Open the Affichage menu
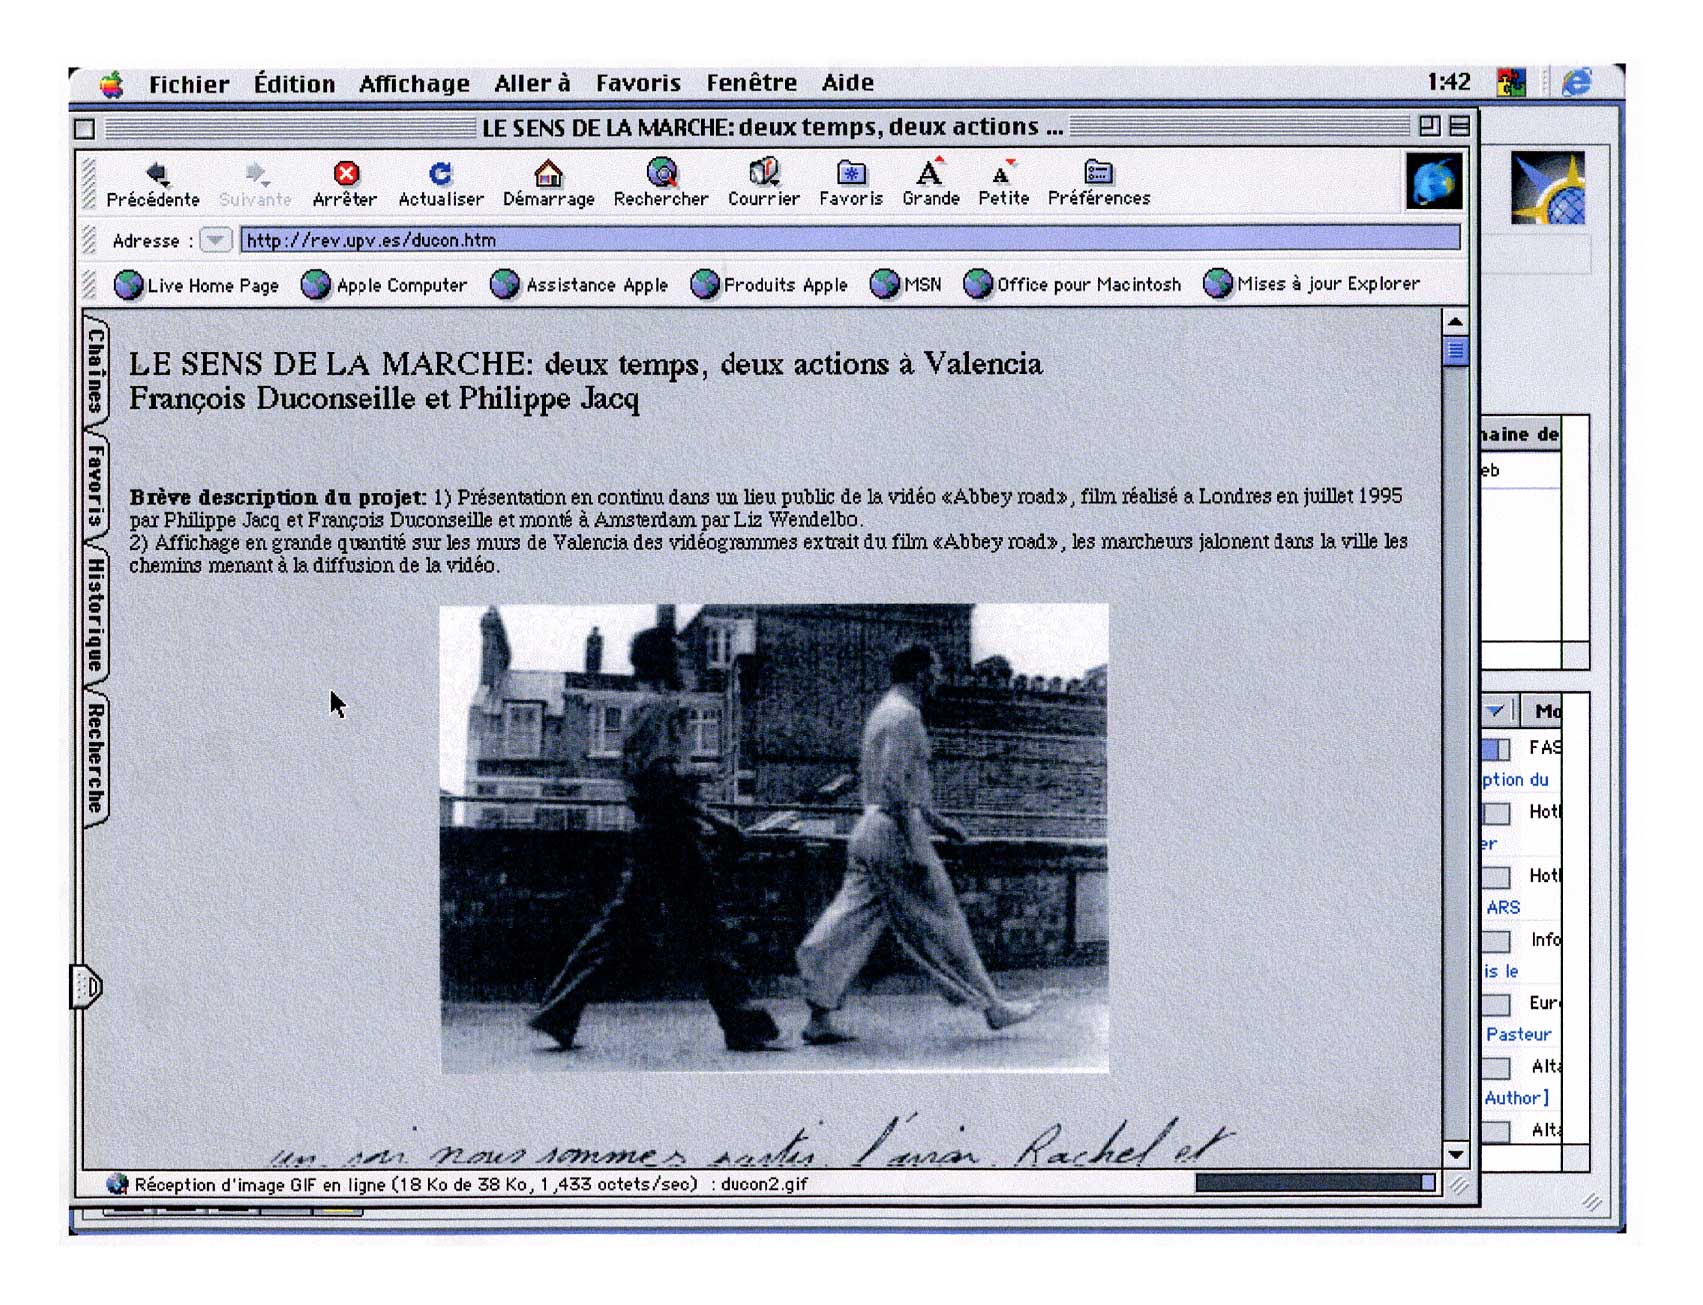Screen dimensions: 1703x1305 [414, 84]
